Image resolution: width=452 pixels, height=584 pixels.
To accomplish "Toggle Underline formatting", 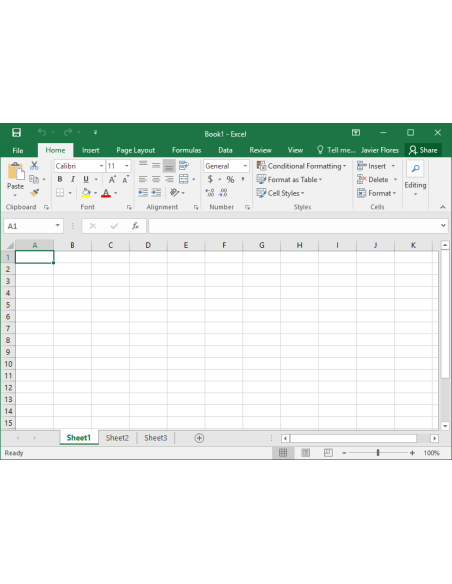I will (x=86, y=179).
